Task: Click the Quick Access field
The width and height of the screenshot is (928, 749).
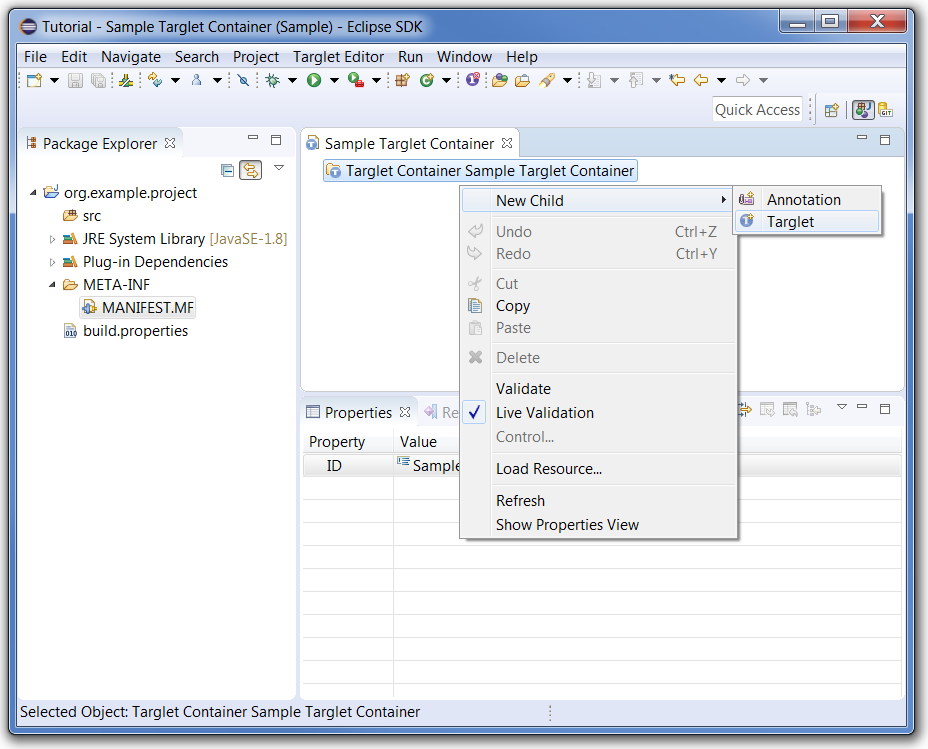Action: (757, 110)
